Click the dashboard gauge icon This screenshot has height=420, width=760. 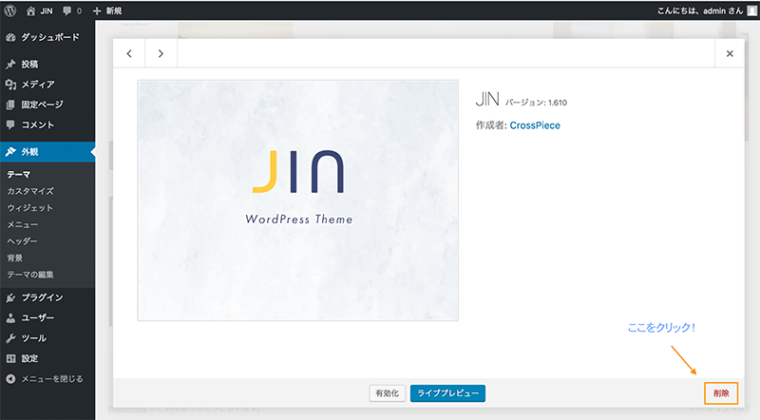pos(11,37)
